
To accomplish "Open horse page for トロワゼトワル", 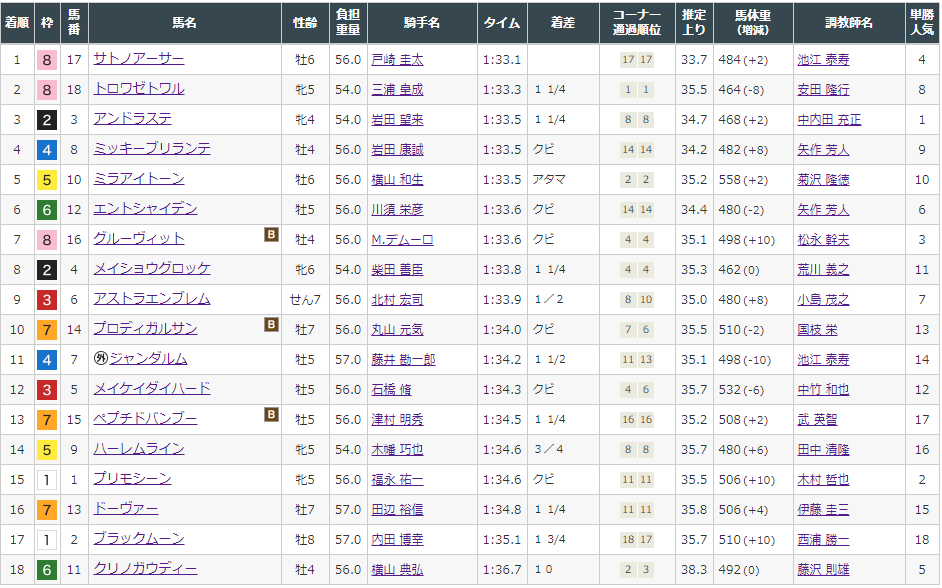I will pos(139,89).
